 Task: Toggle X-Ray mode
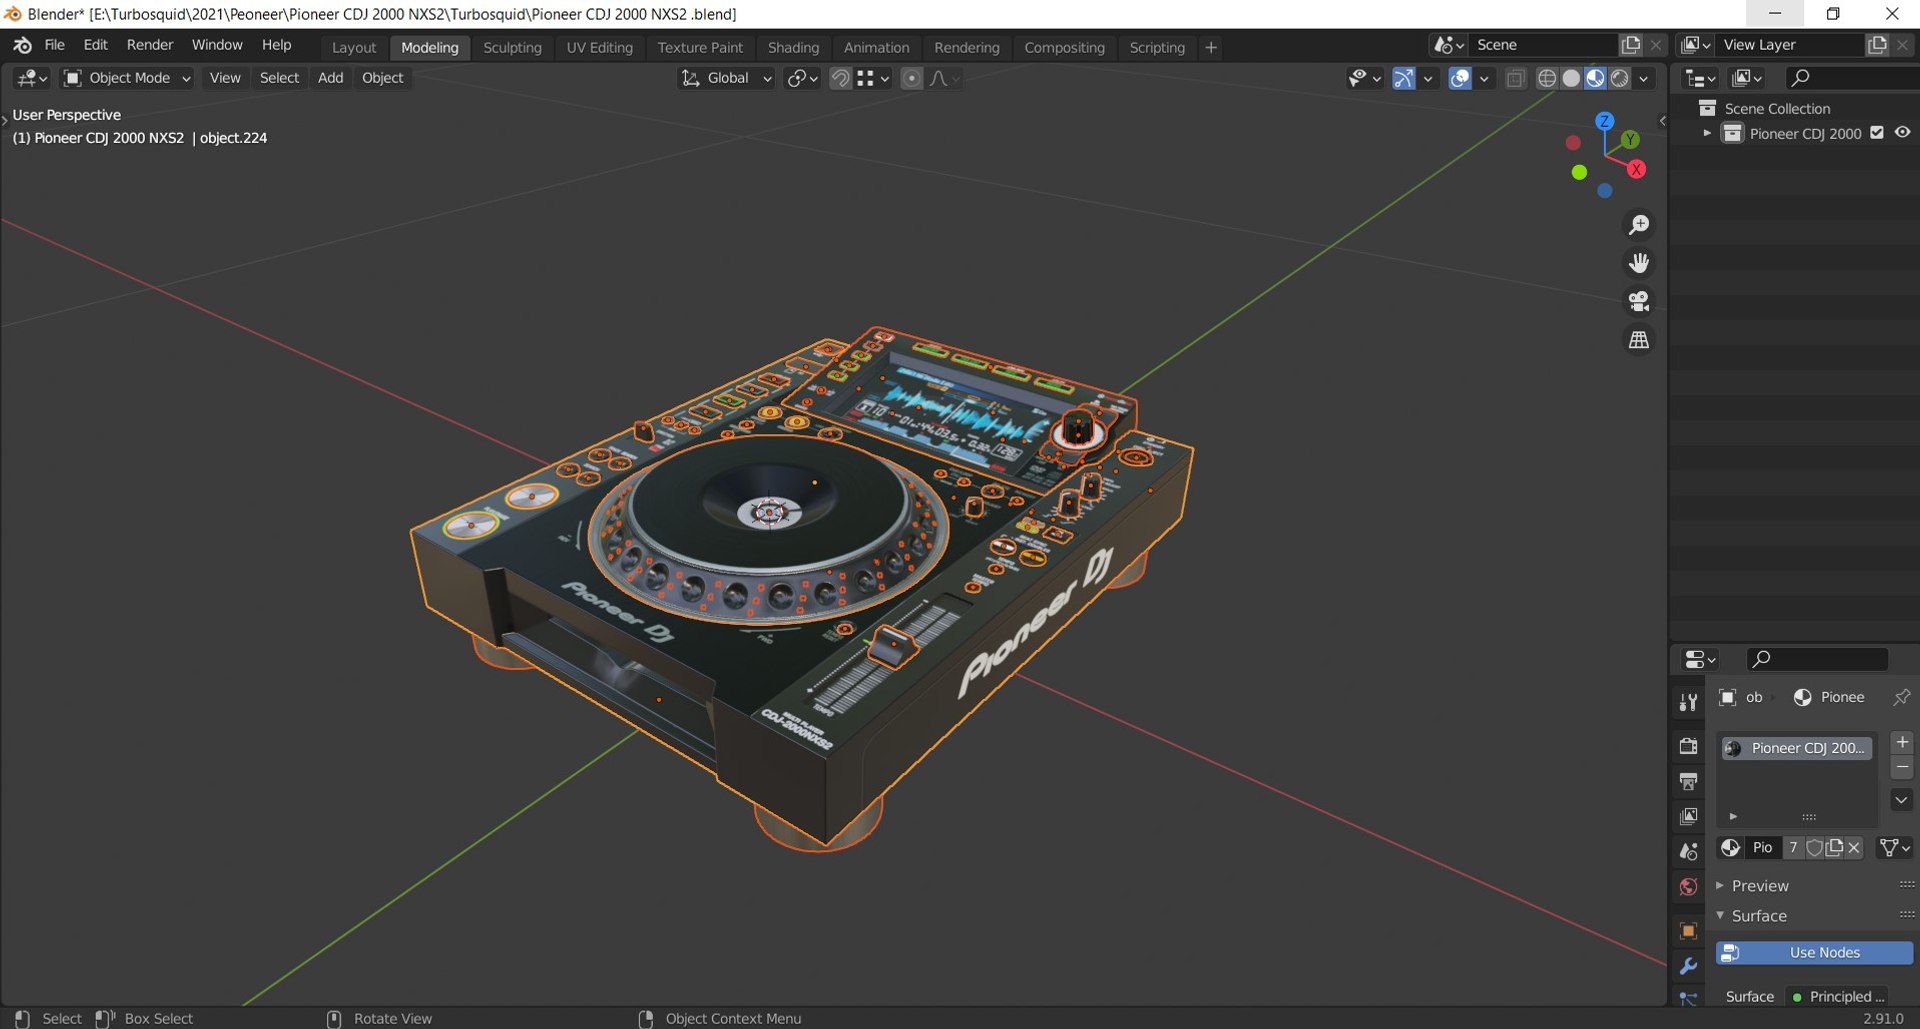point(1515,78)
